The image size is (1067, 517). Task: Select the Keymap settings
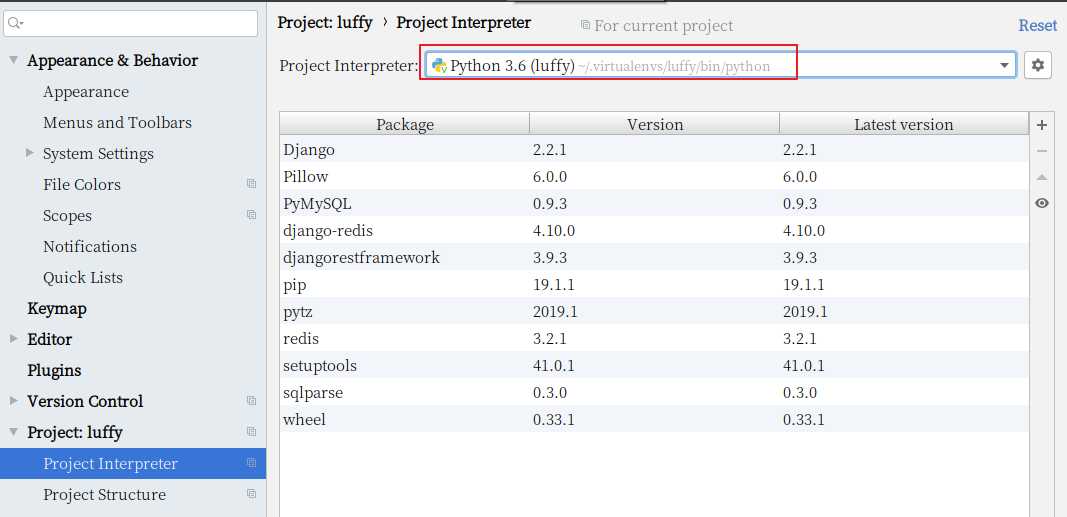tap(56, 308)
